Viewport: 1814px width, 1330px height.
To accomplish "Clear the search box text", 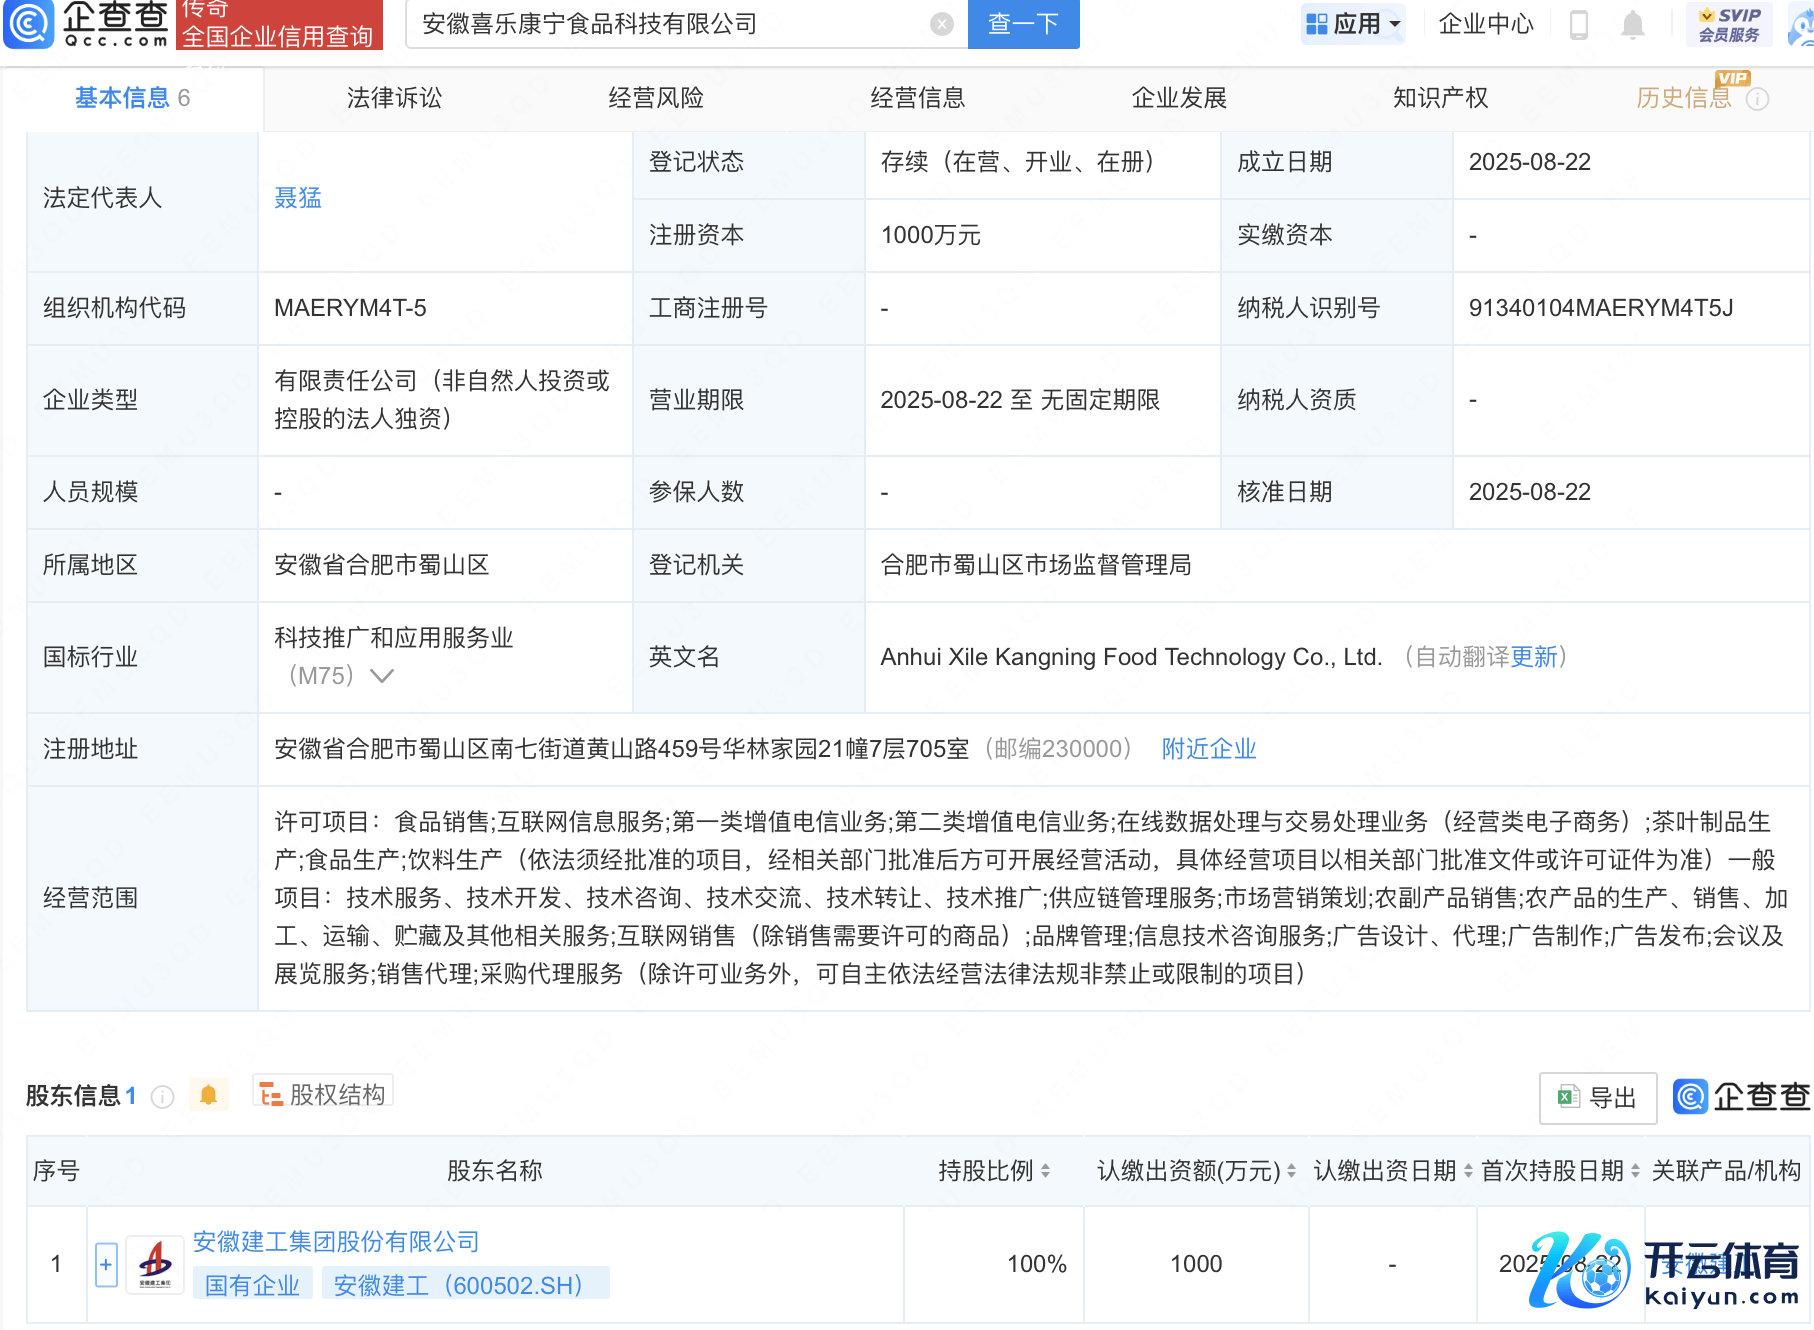I will [941, 24].
